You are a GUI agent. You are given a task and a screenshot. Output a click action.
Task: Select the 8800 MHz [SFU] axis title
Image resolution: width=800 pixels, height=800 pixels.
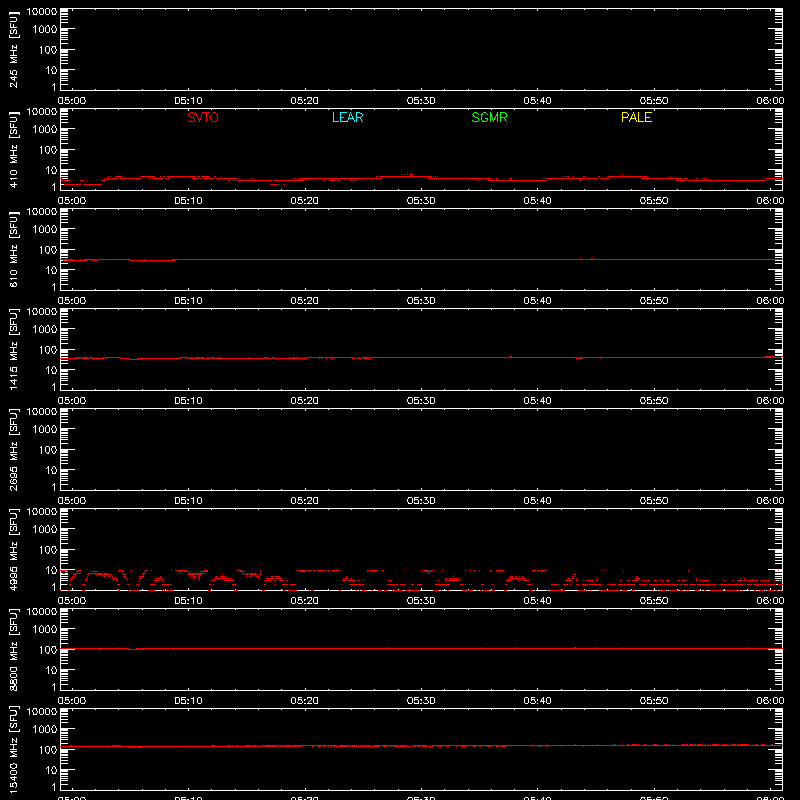pos(14,650)
